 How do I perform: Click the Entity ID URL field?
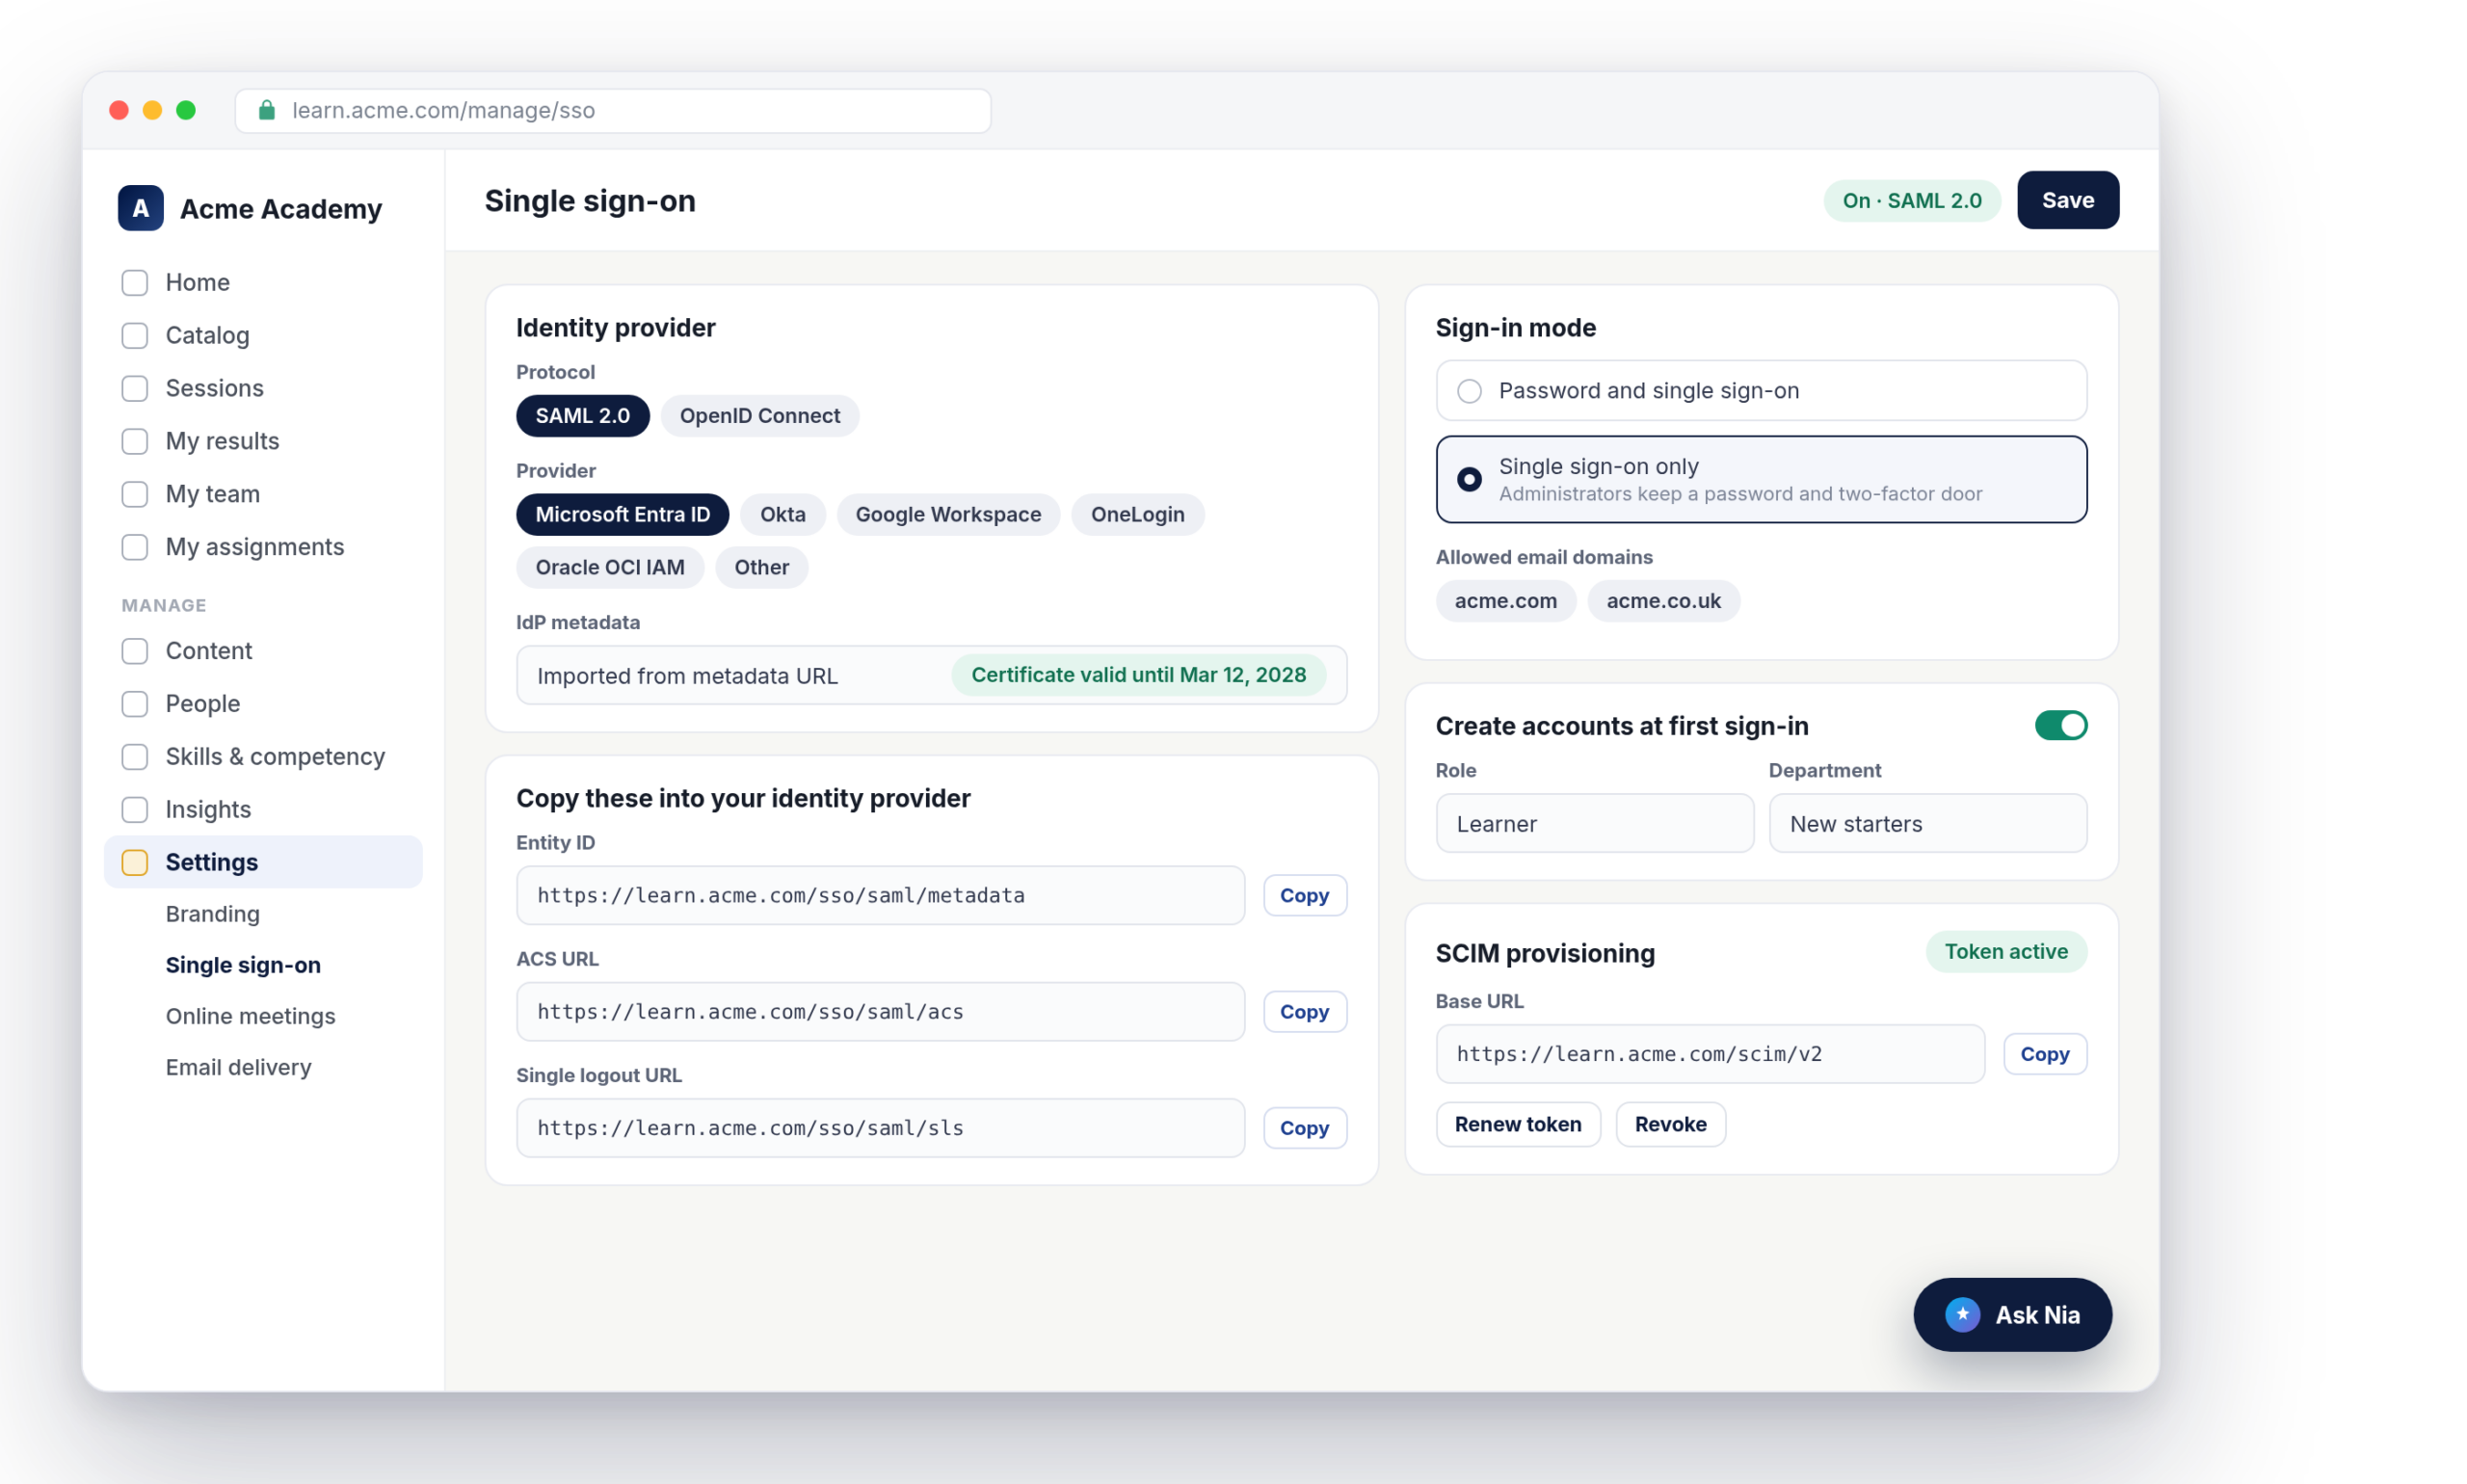[880, 895]
